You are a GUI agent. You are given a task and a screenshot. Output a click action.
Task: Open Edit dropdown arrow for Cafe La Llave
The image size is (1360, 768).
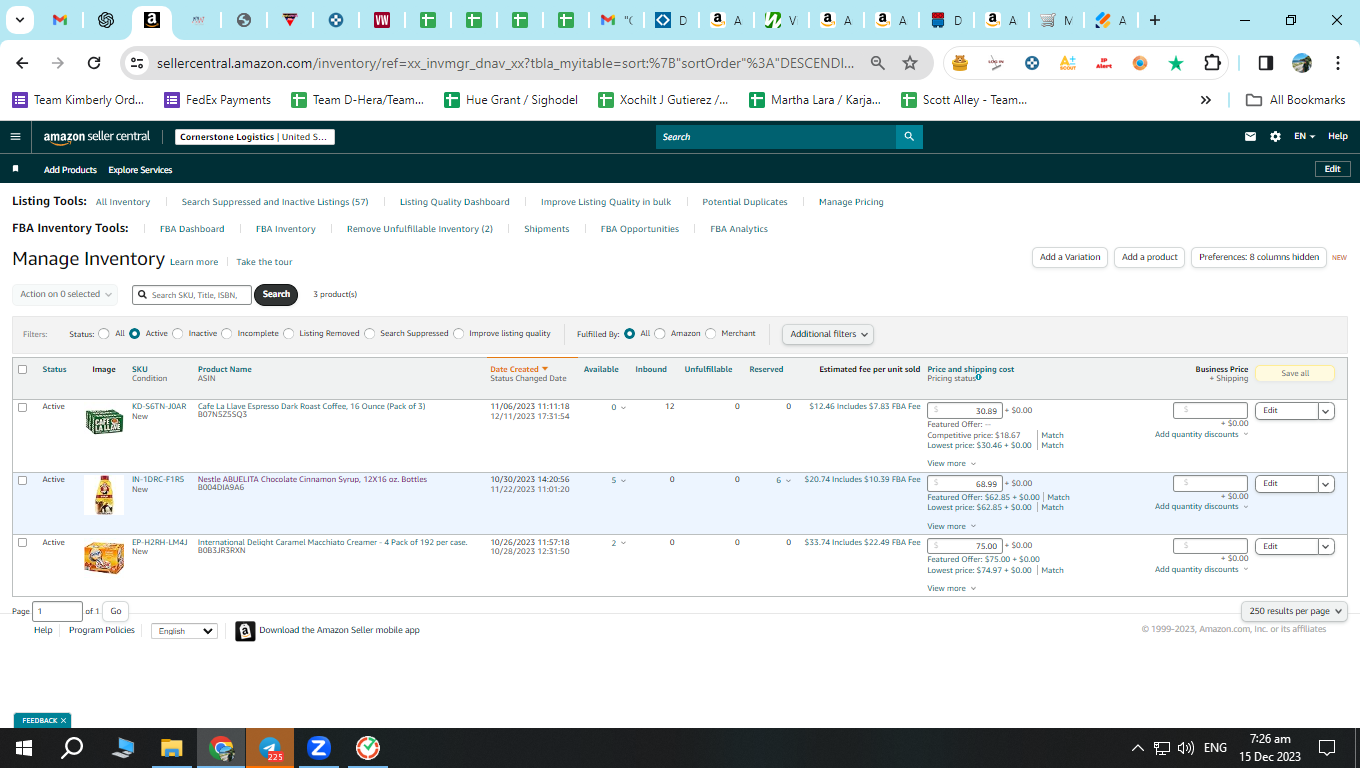[1326, 411]
